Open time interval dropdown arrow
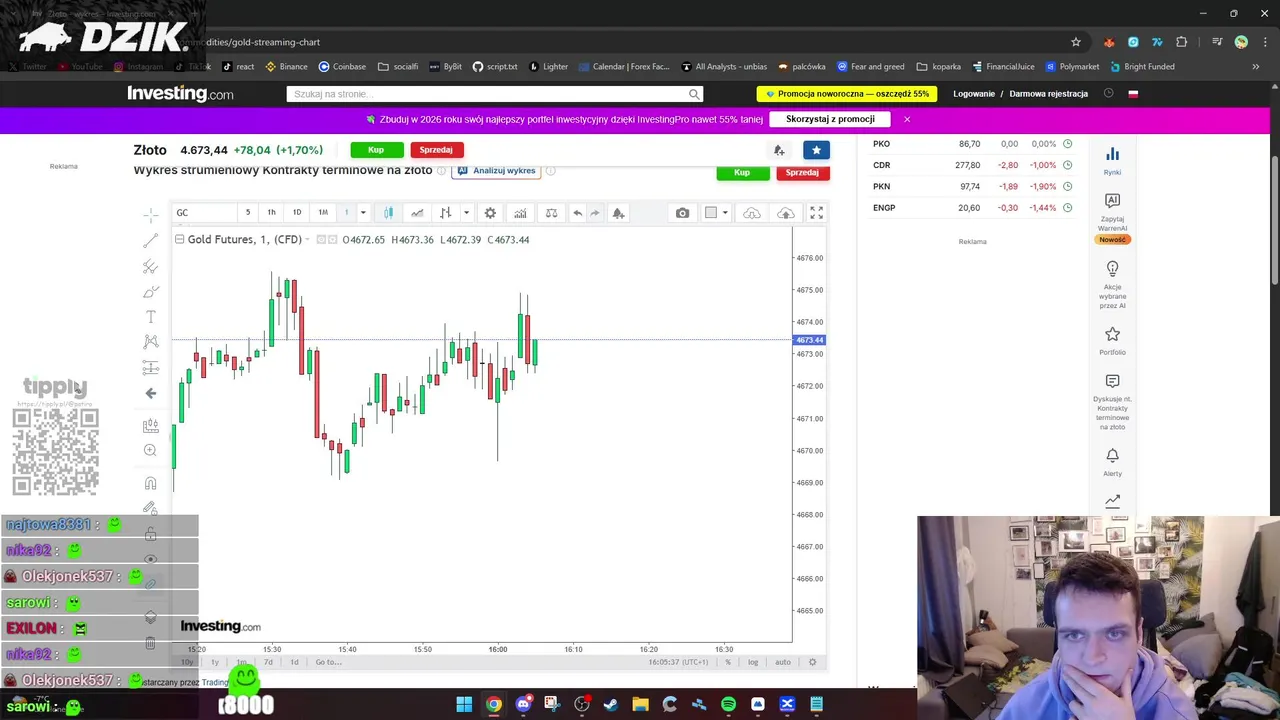 (363, 213)
